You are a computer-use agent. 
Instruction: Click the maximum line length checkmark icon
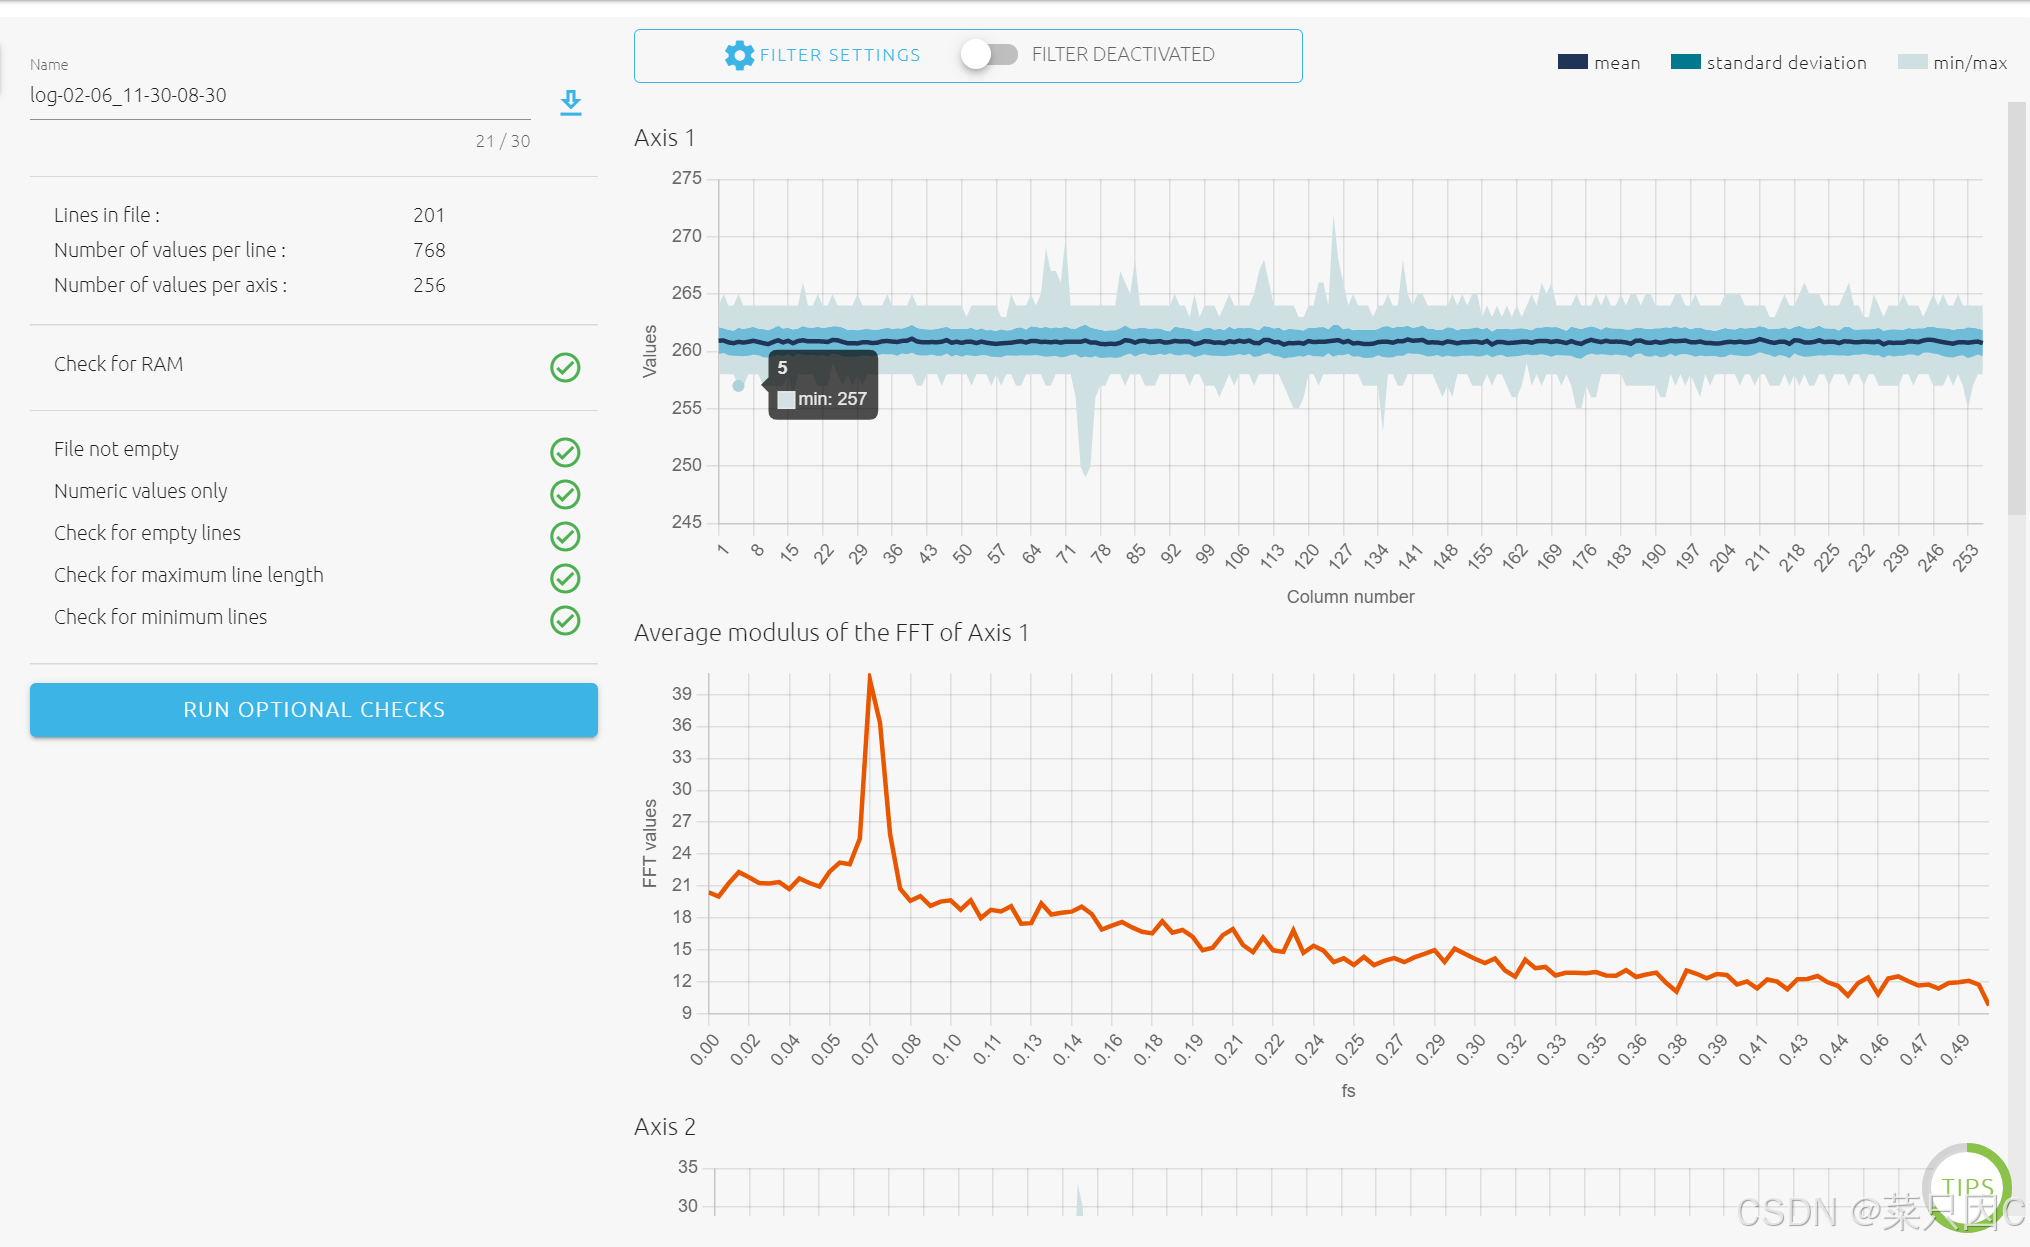[x=565, y=578]
